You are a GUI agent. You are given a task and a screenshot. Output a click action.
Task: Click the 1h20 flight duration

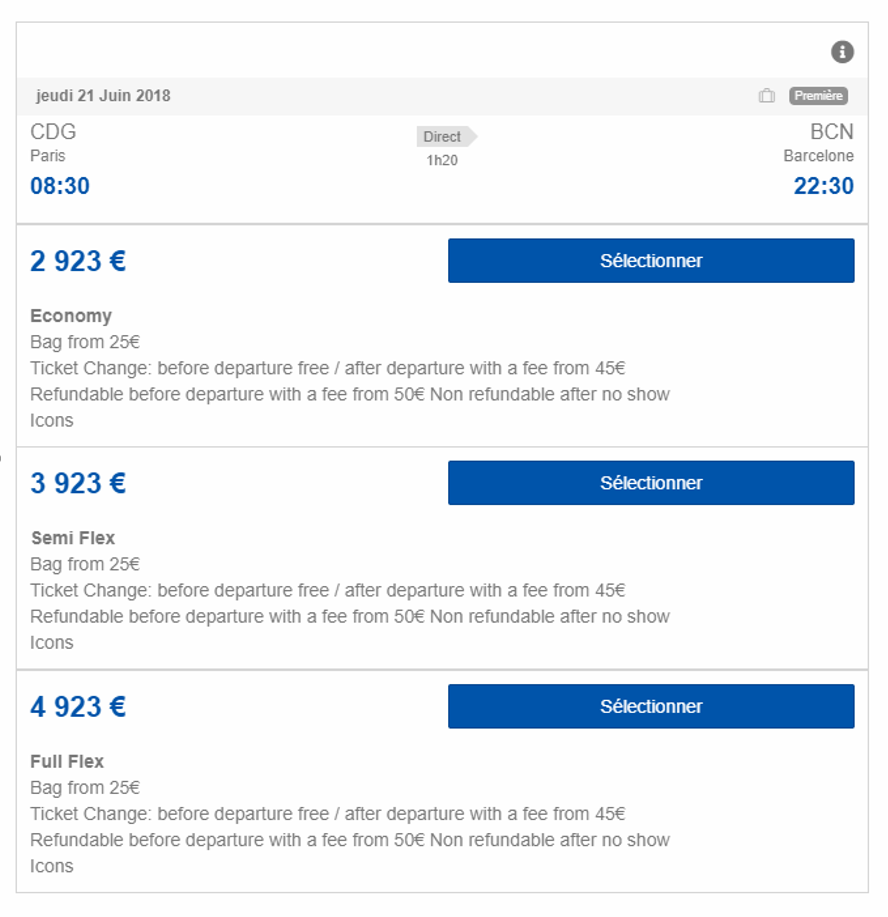[x=442, y=160]
